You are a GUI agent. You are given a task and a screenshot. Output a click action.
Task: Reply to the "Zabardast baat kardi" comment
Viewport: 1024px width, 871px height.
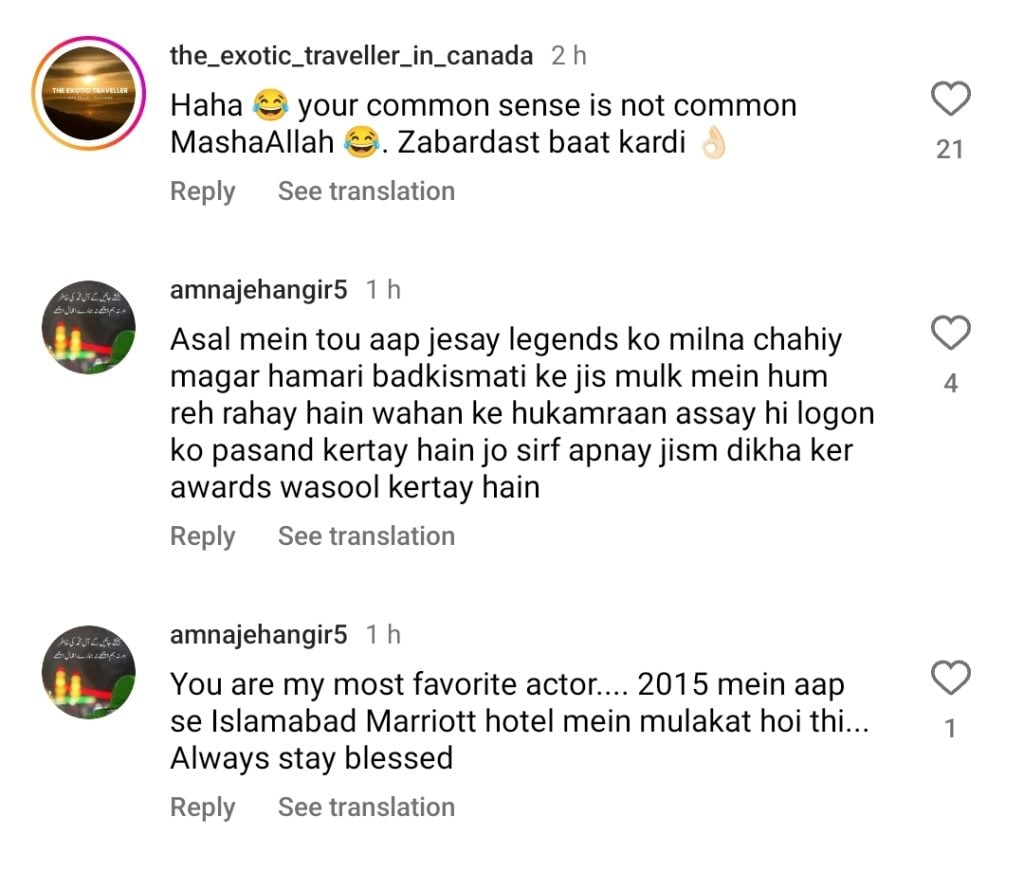(x=202, y=191)
